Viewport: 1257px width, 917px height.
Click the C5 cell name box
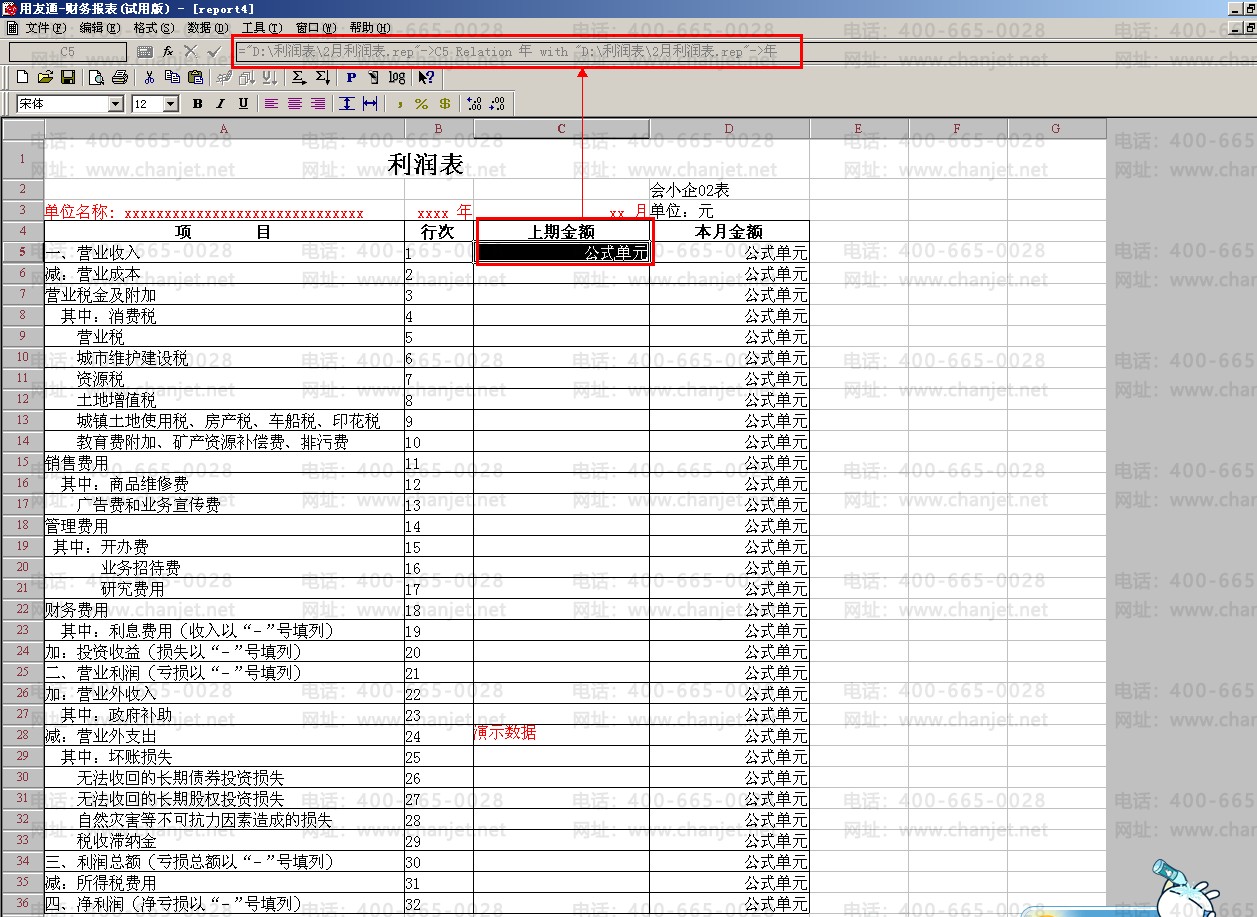tap(68, 51)
